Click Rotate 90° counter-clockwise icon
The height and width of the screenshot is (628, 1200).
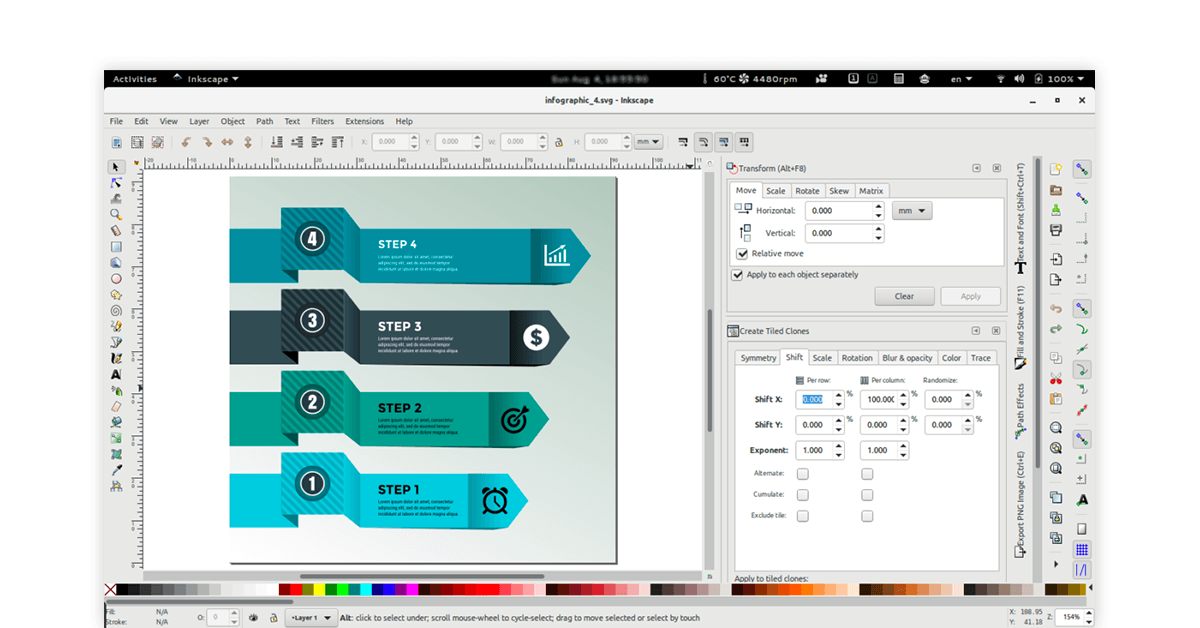pos(186,142)
